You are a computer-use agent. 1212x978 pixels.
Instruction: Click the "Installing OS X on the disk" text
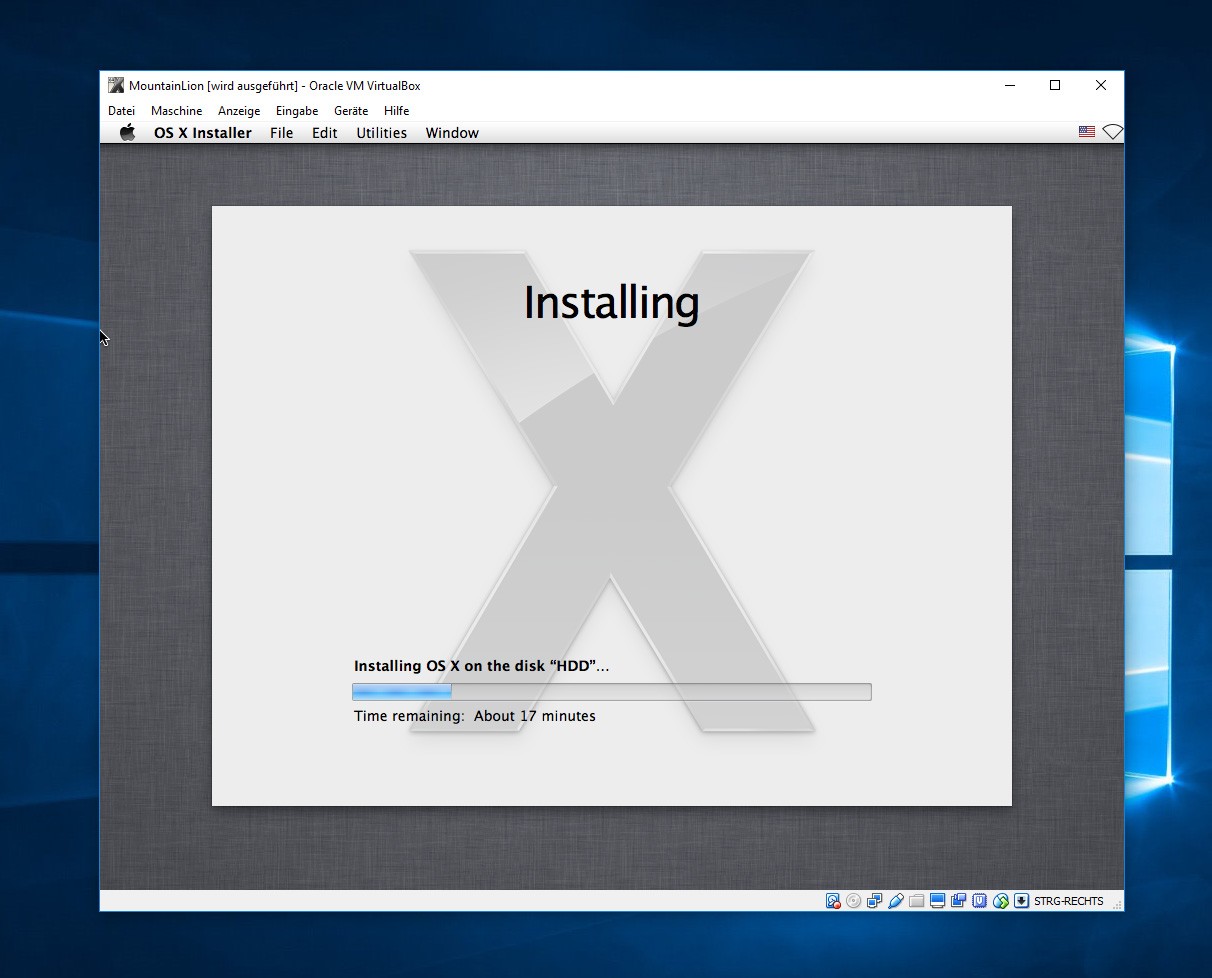(x=482, y=666)
